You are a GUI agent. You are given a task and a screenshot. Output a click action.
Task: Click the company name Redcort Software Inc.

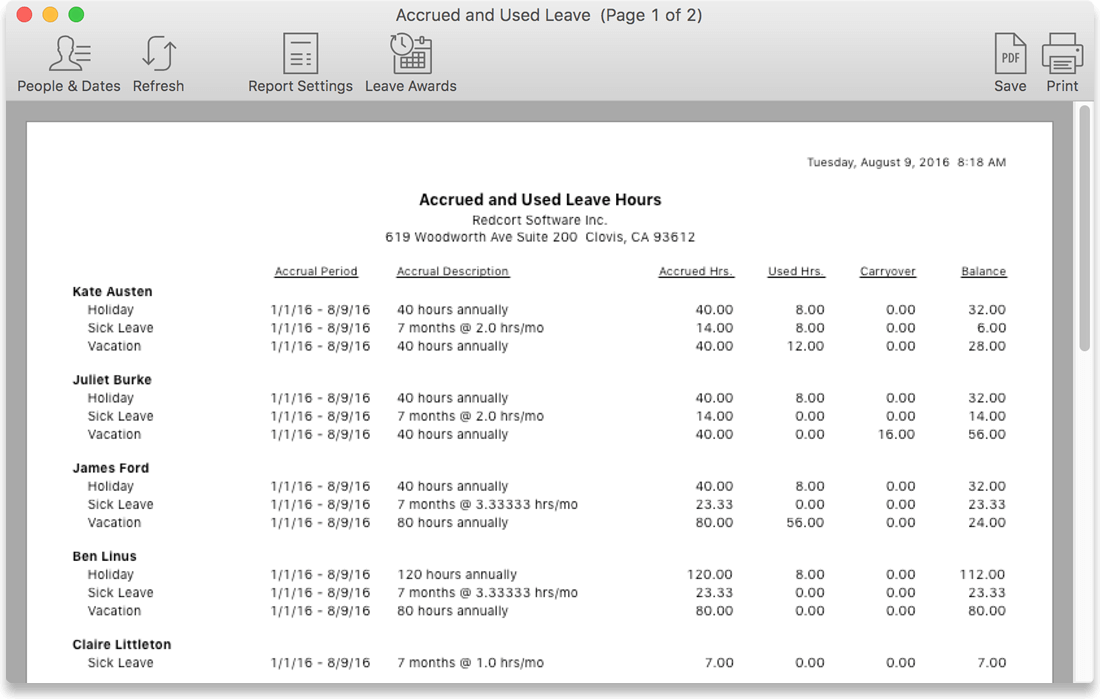539,220
